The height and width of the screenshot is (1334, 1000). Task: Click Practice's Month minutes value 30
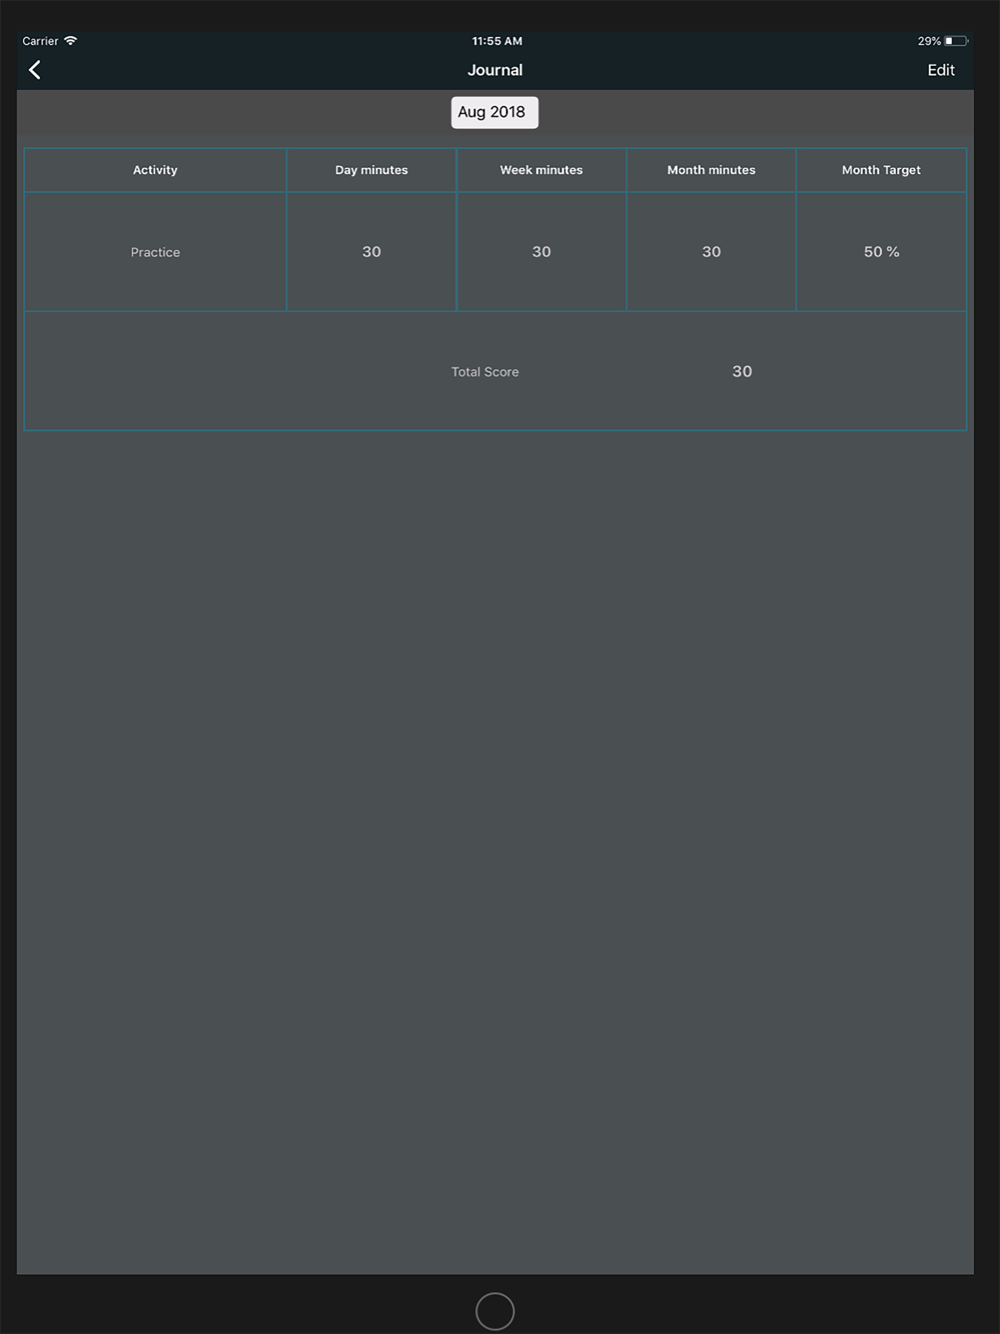tap(711, 252)
